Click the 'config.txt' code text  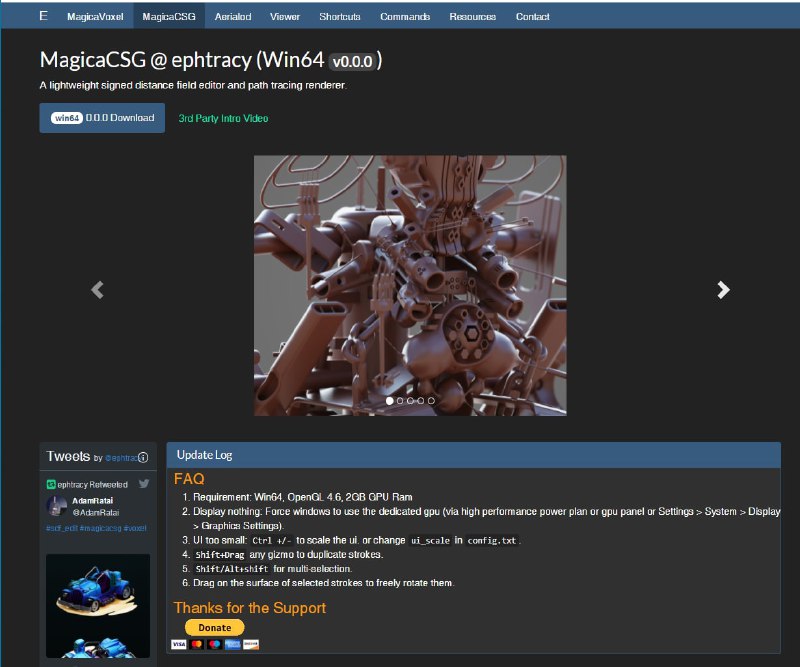[492, 540]
